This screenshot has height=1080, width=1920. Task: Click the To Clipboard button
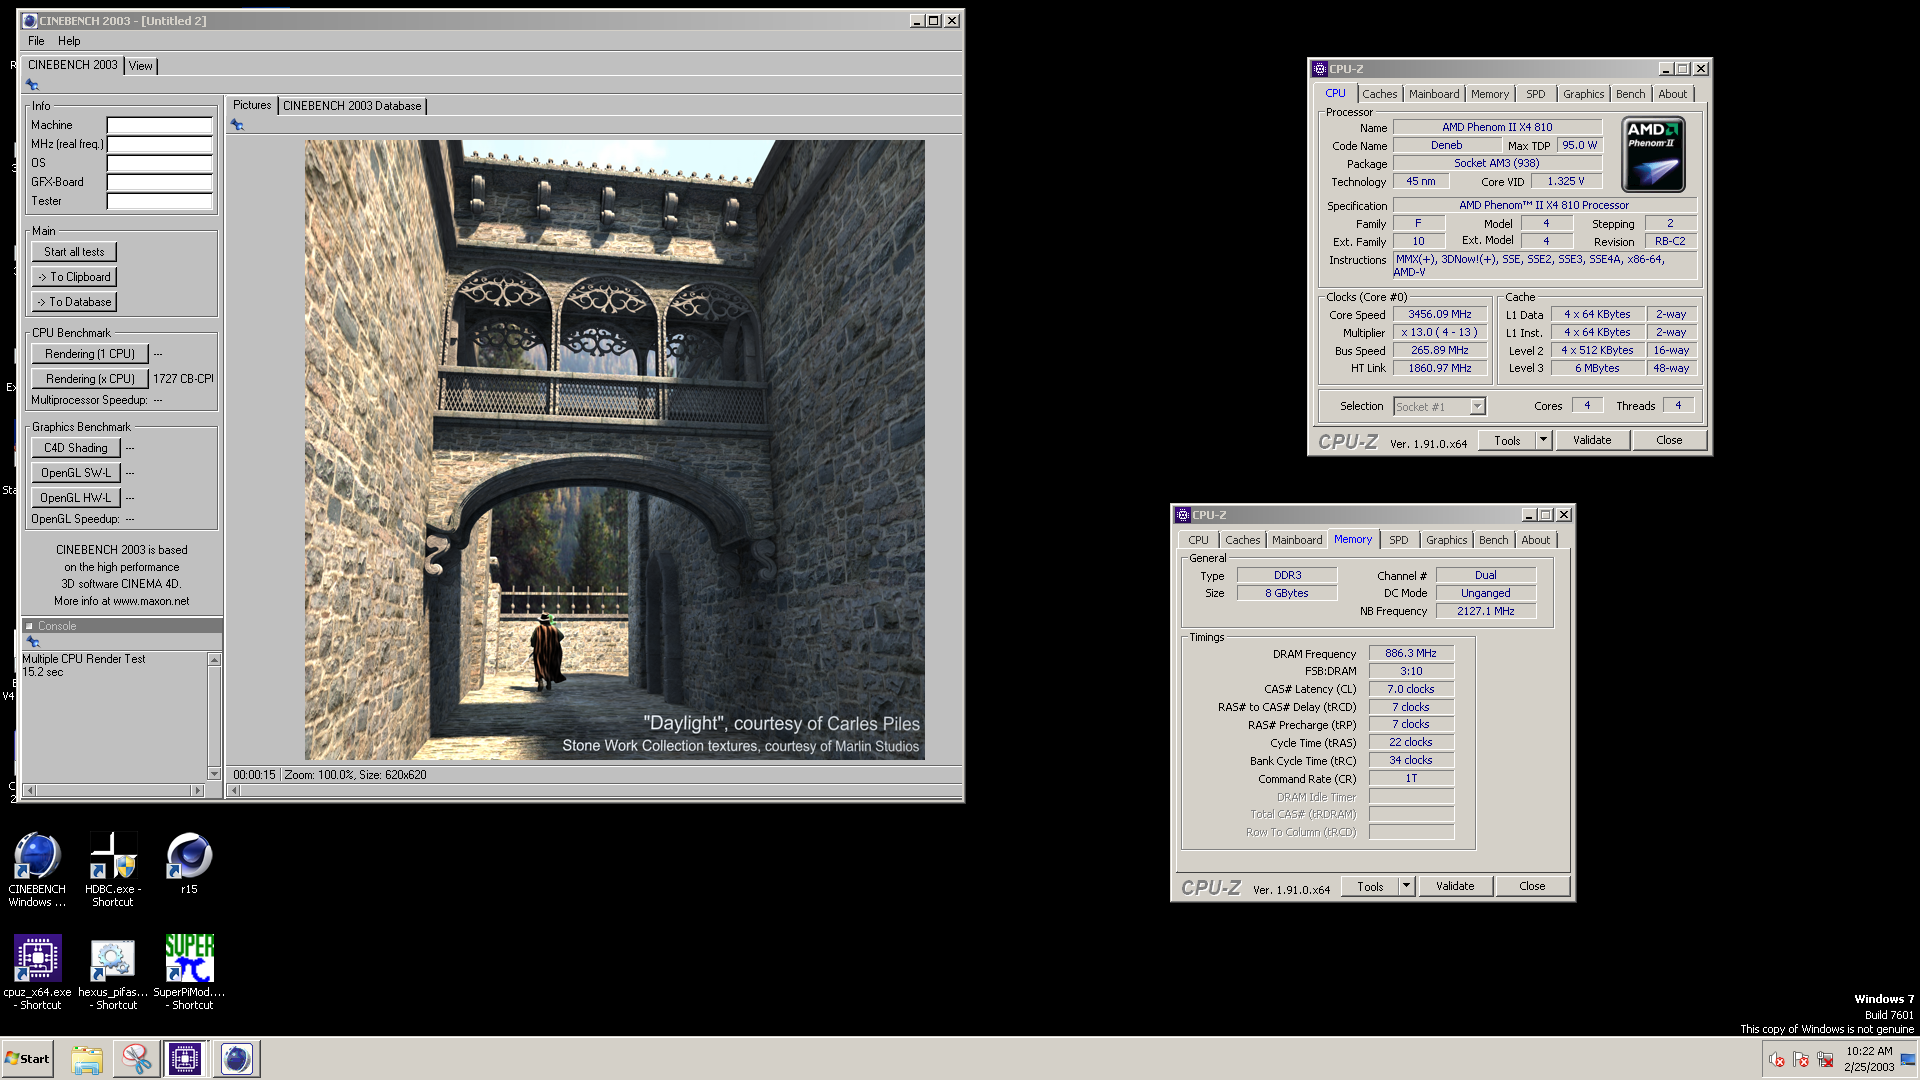(x=74, y=277)
